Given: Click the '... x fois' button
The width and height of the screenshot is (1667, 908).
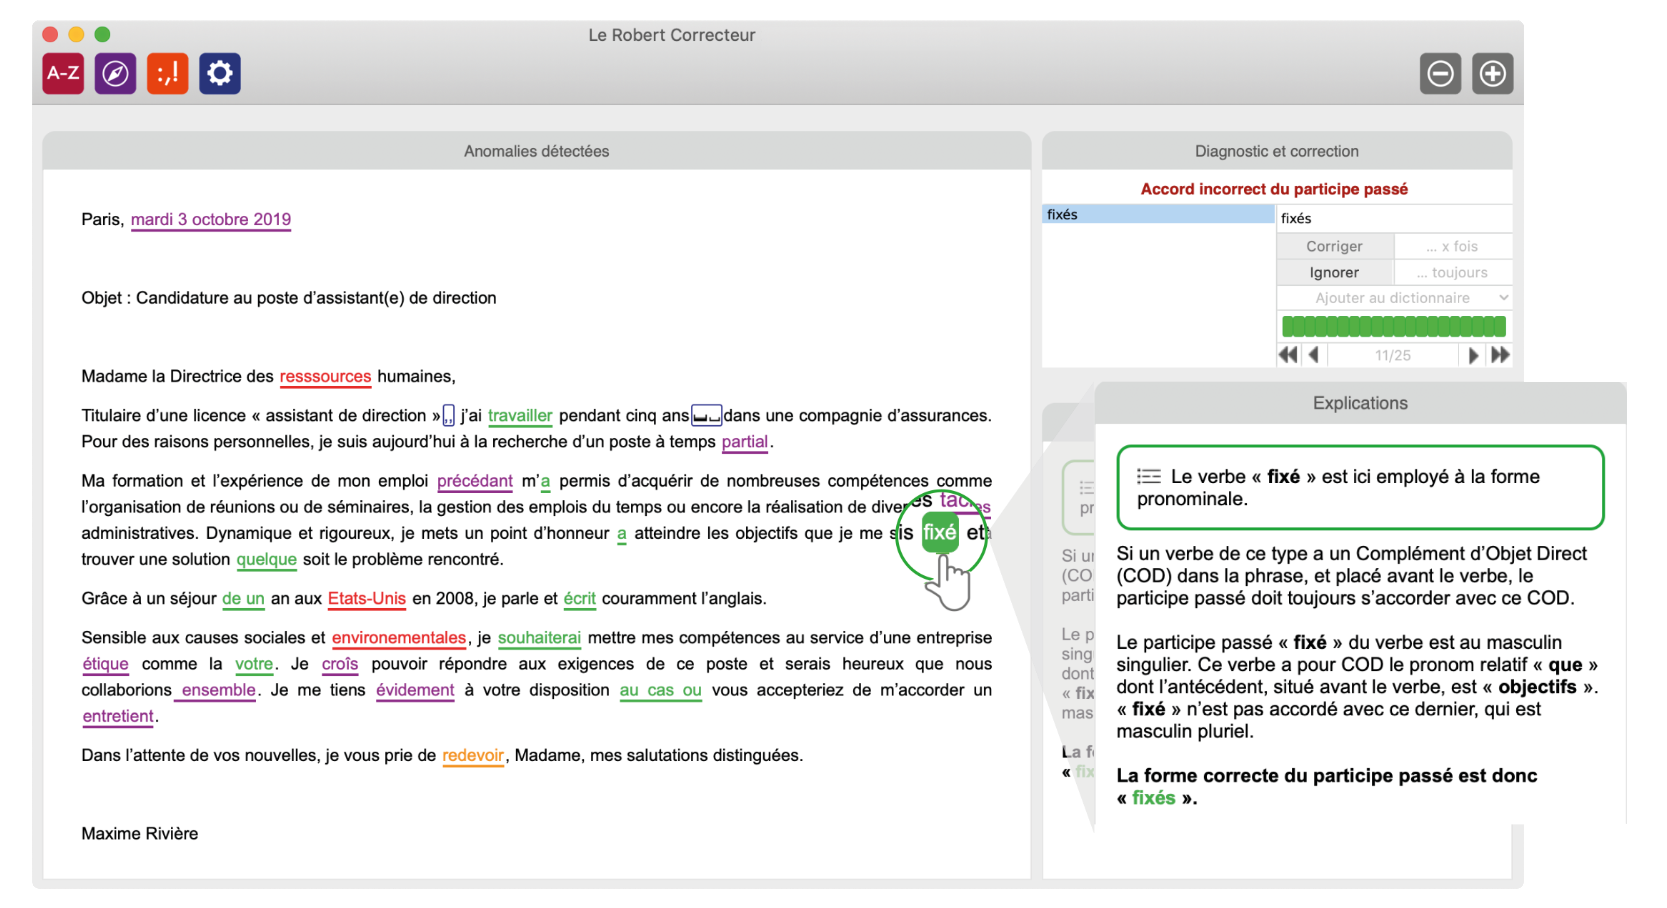Looking at the screenshot, I should [1452, 246].
